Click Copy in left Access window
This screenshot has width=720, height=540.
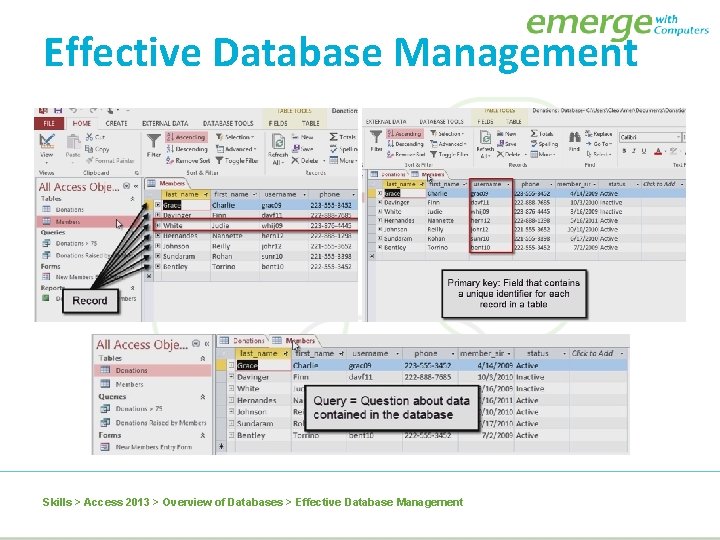coord(97,149)
